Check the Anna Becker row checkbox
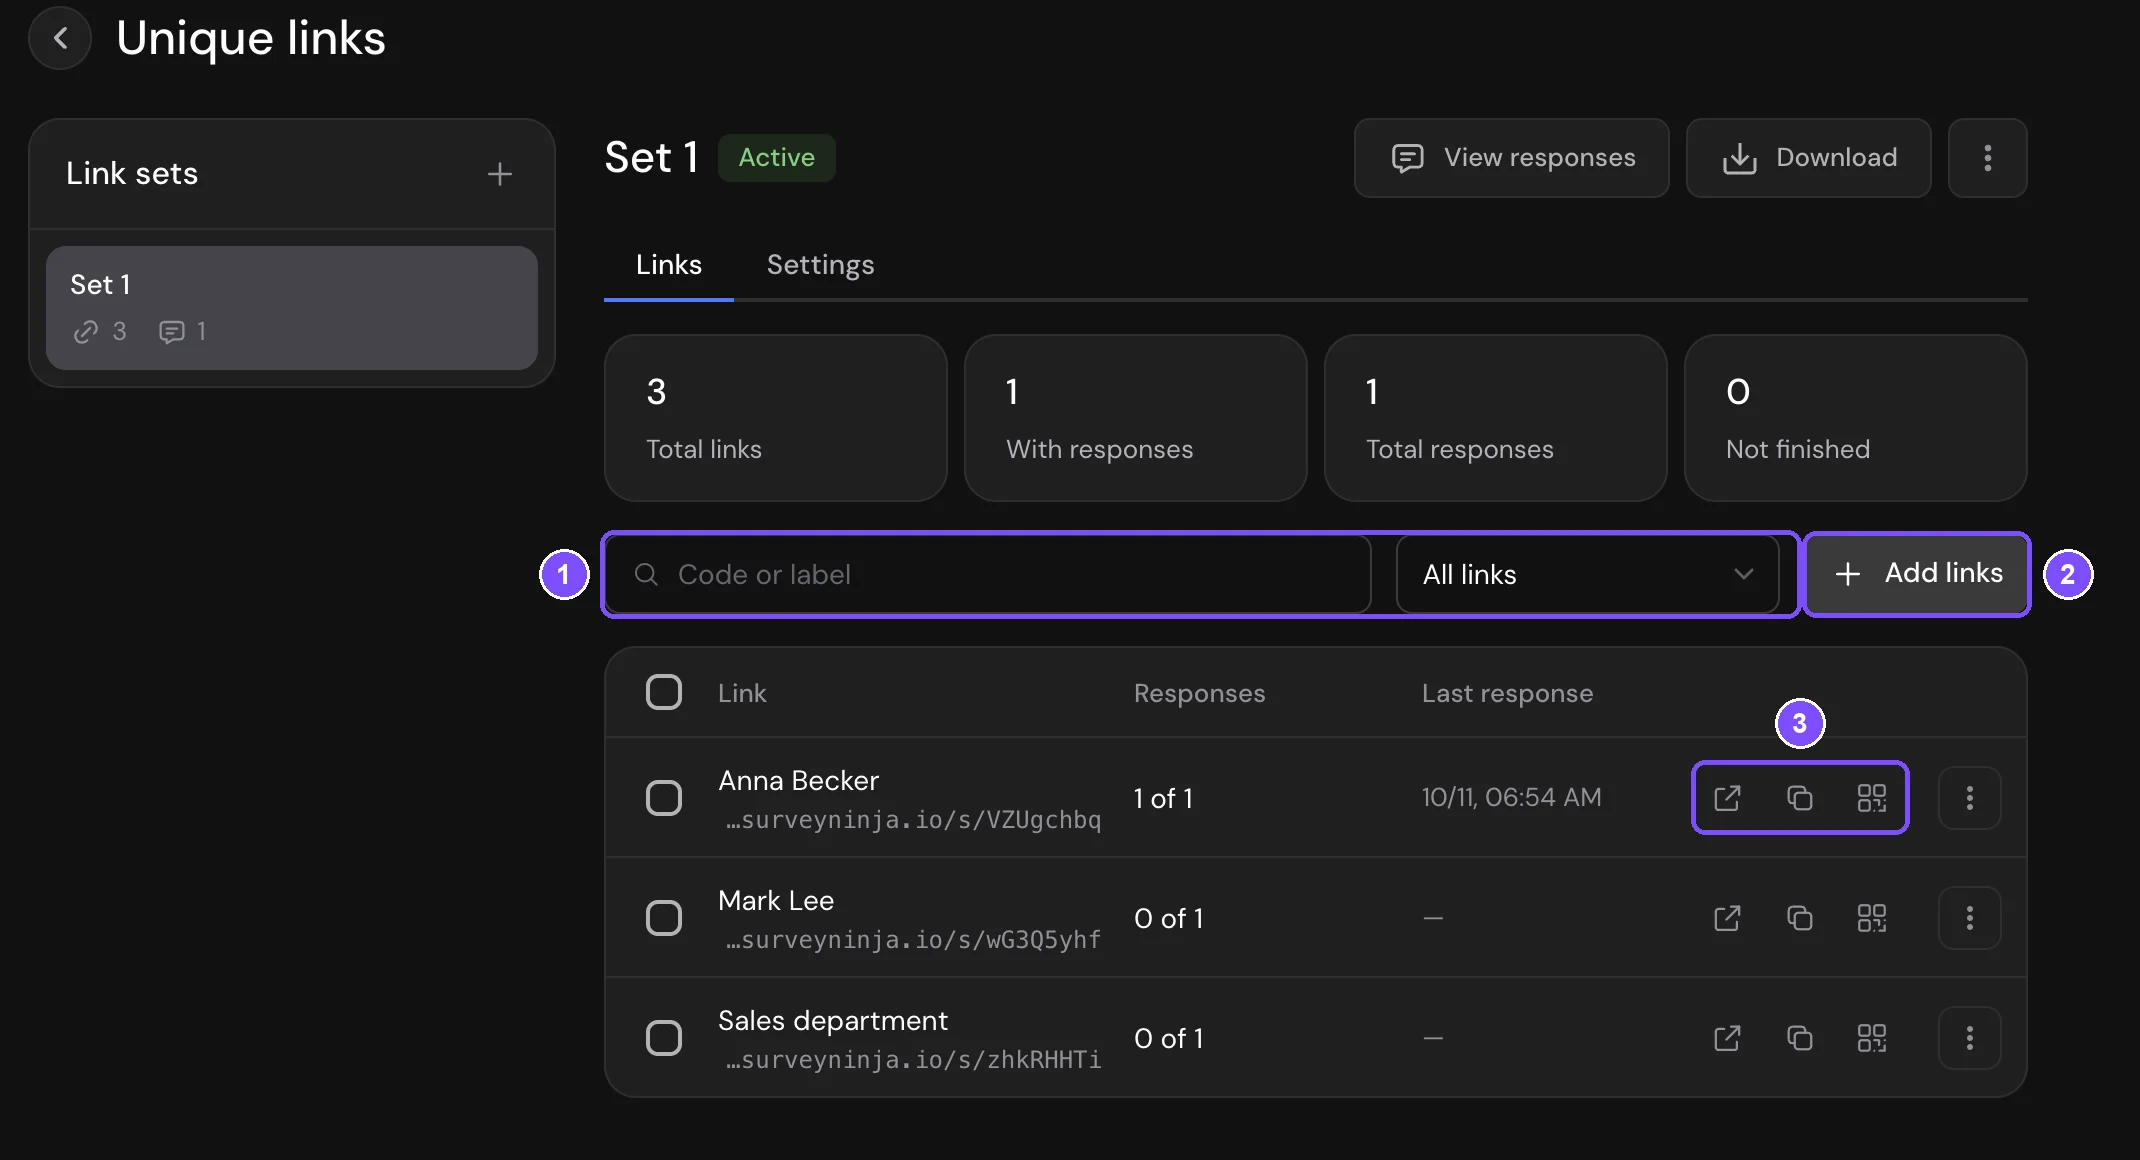The width and height of the screenshot is (2140, 1160). point(664,798)
